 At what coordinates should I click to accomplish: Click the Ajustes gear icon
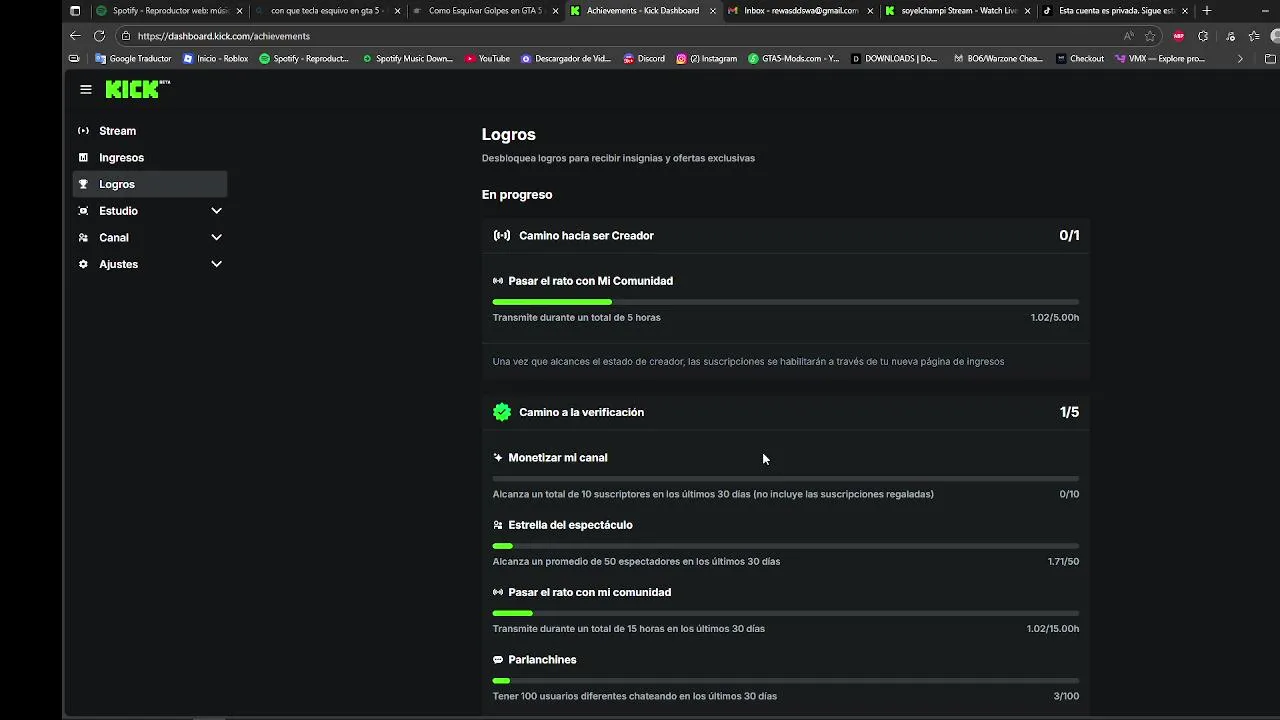(x=83, y=264)
